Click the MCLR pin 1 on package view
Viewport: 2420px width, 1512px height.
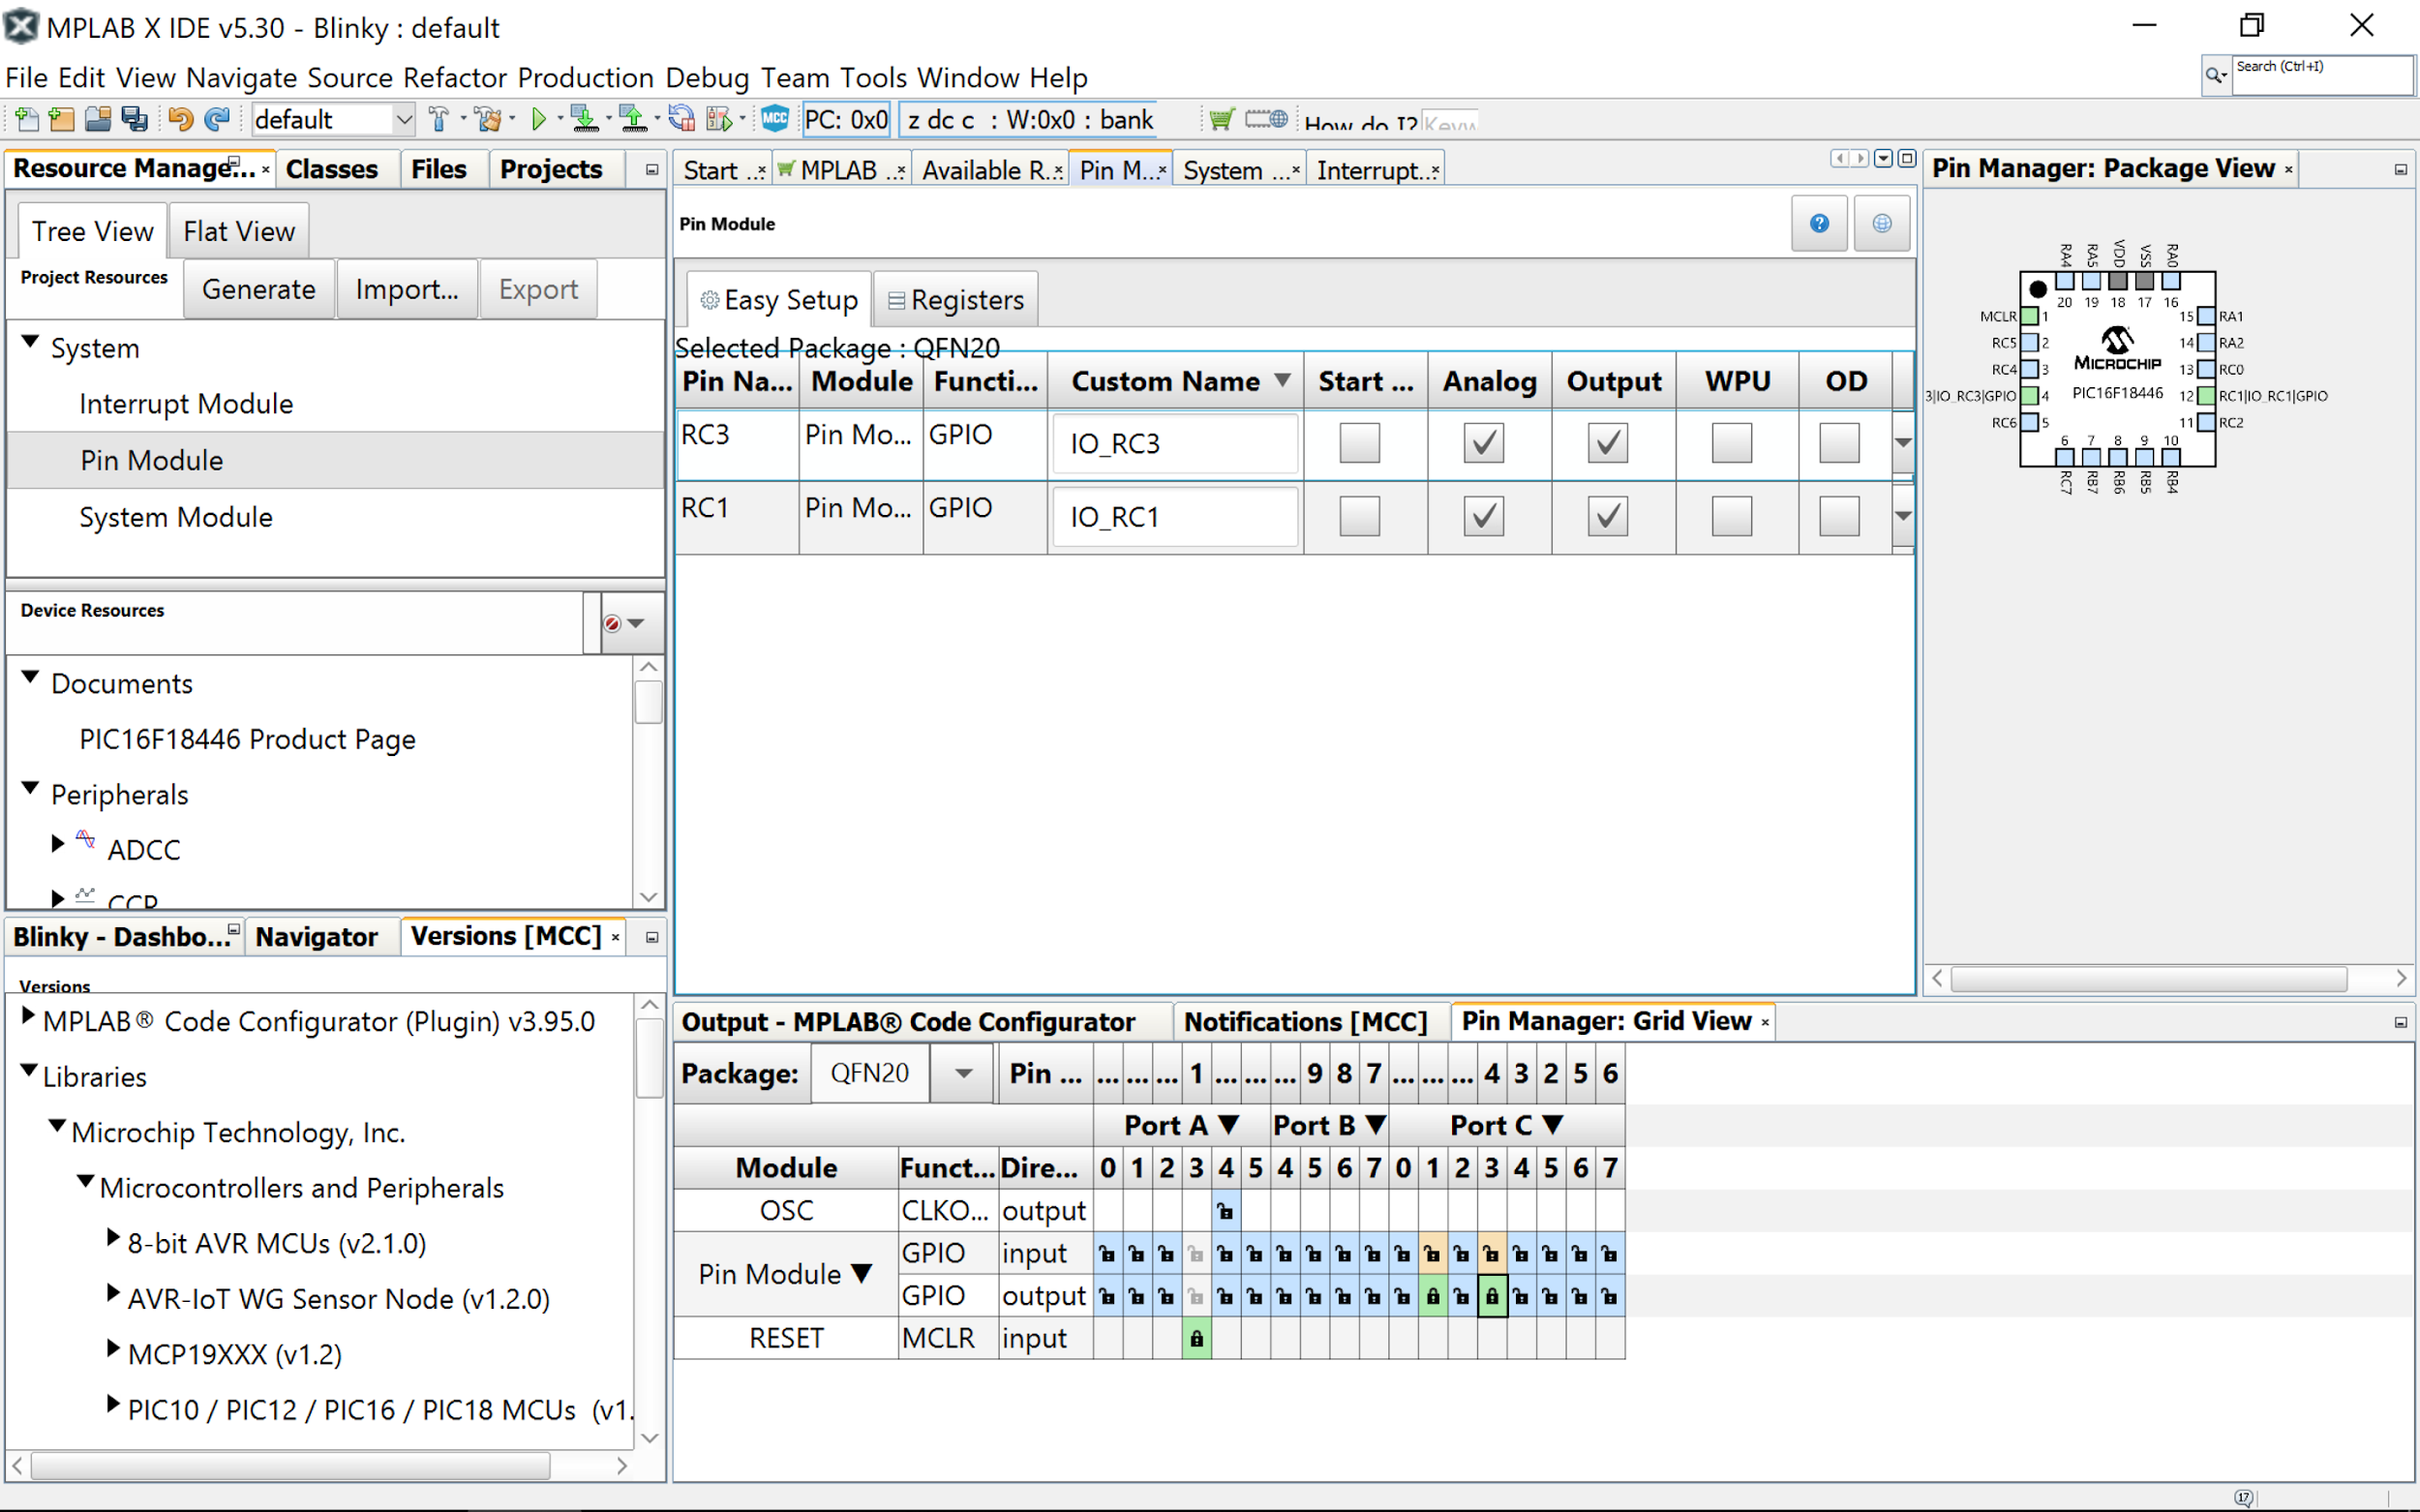click(2030, 316)
